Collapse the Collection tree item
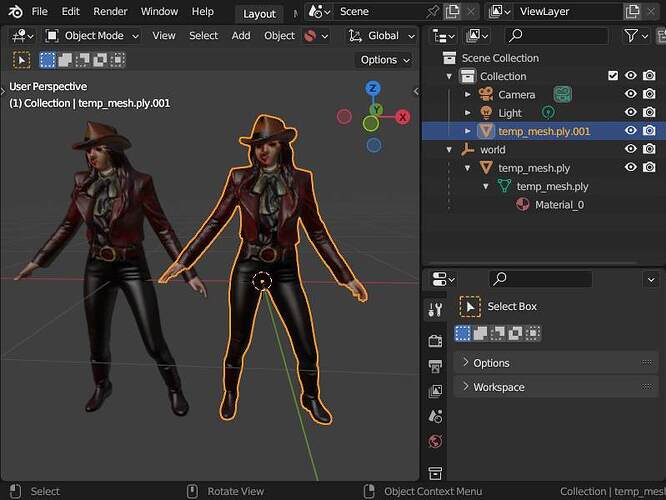Image resolution: width=666 pixels, height=500 pixels. pyautogui.click(x=449, y=76)
